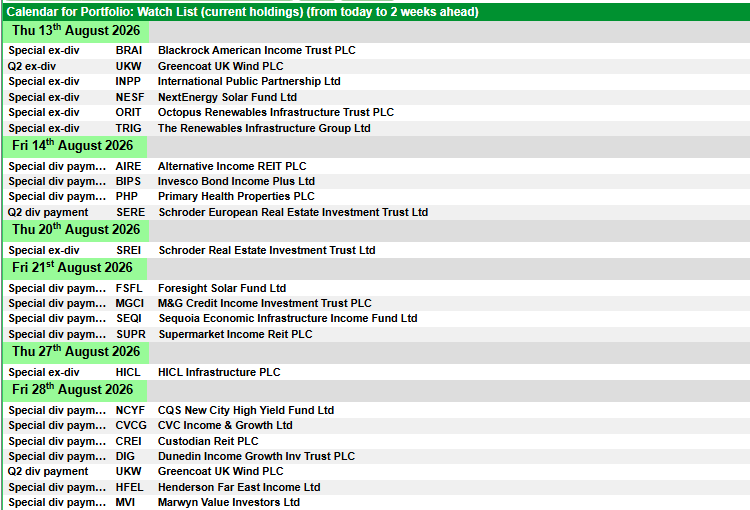Open Marwyn Value Investors Ltd entry
The height and width of the screenshot is (510, 750).
229,502
